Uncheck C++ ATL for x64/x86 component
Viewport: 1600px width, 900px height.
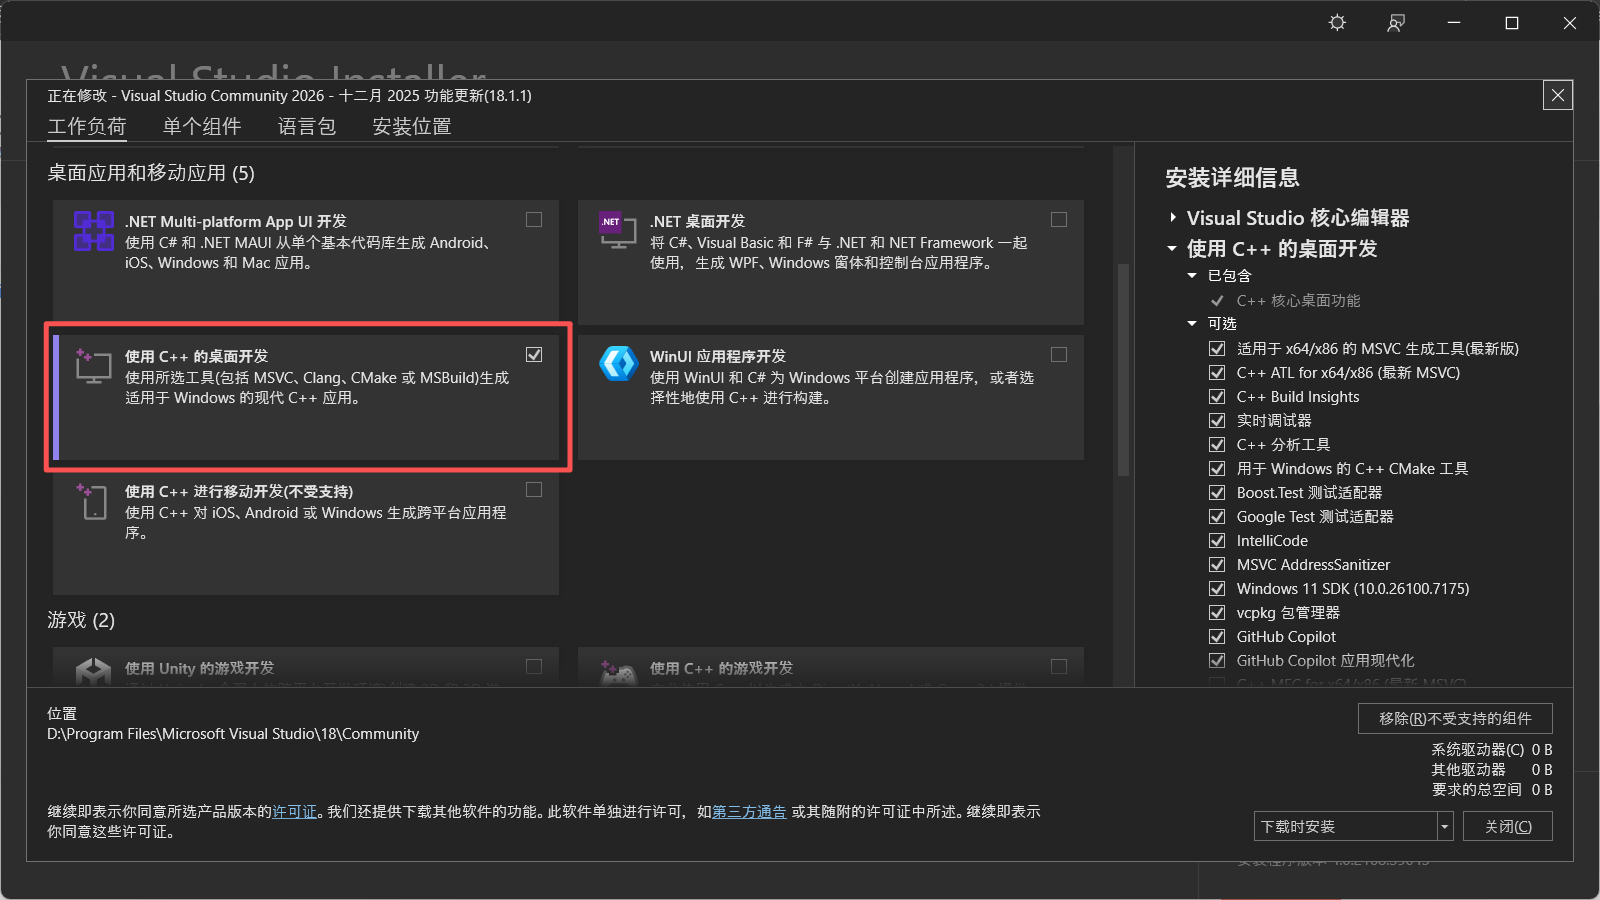(x=1217, y=373)
